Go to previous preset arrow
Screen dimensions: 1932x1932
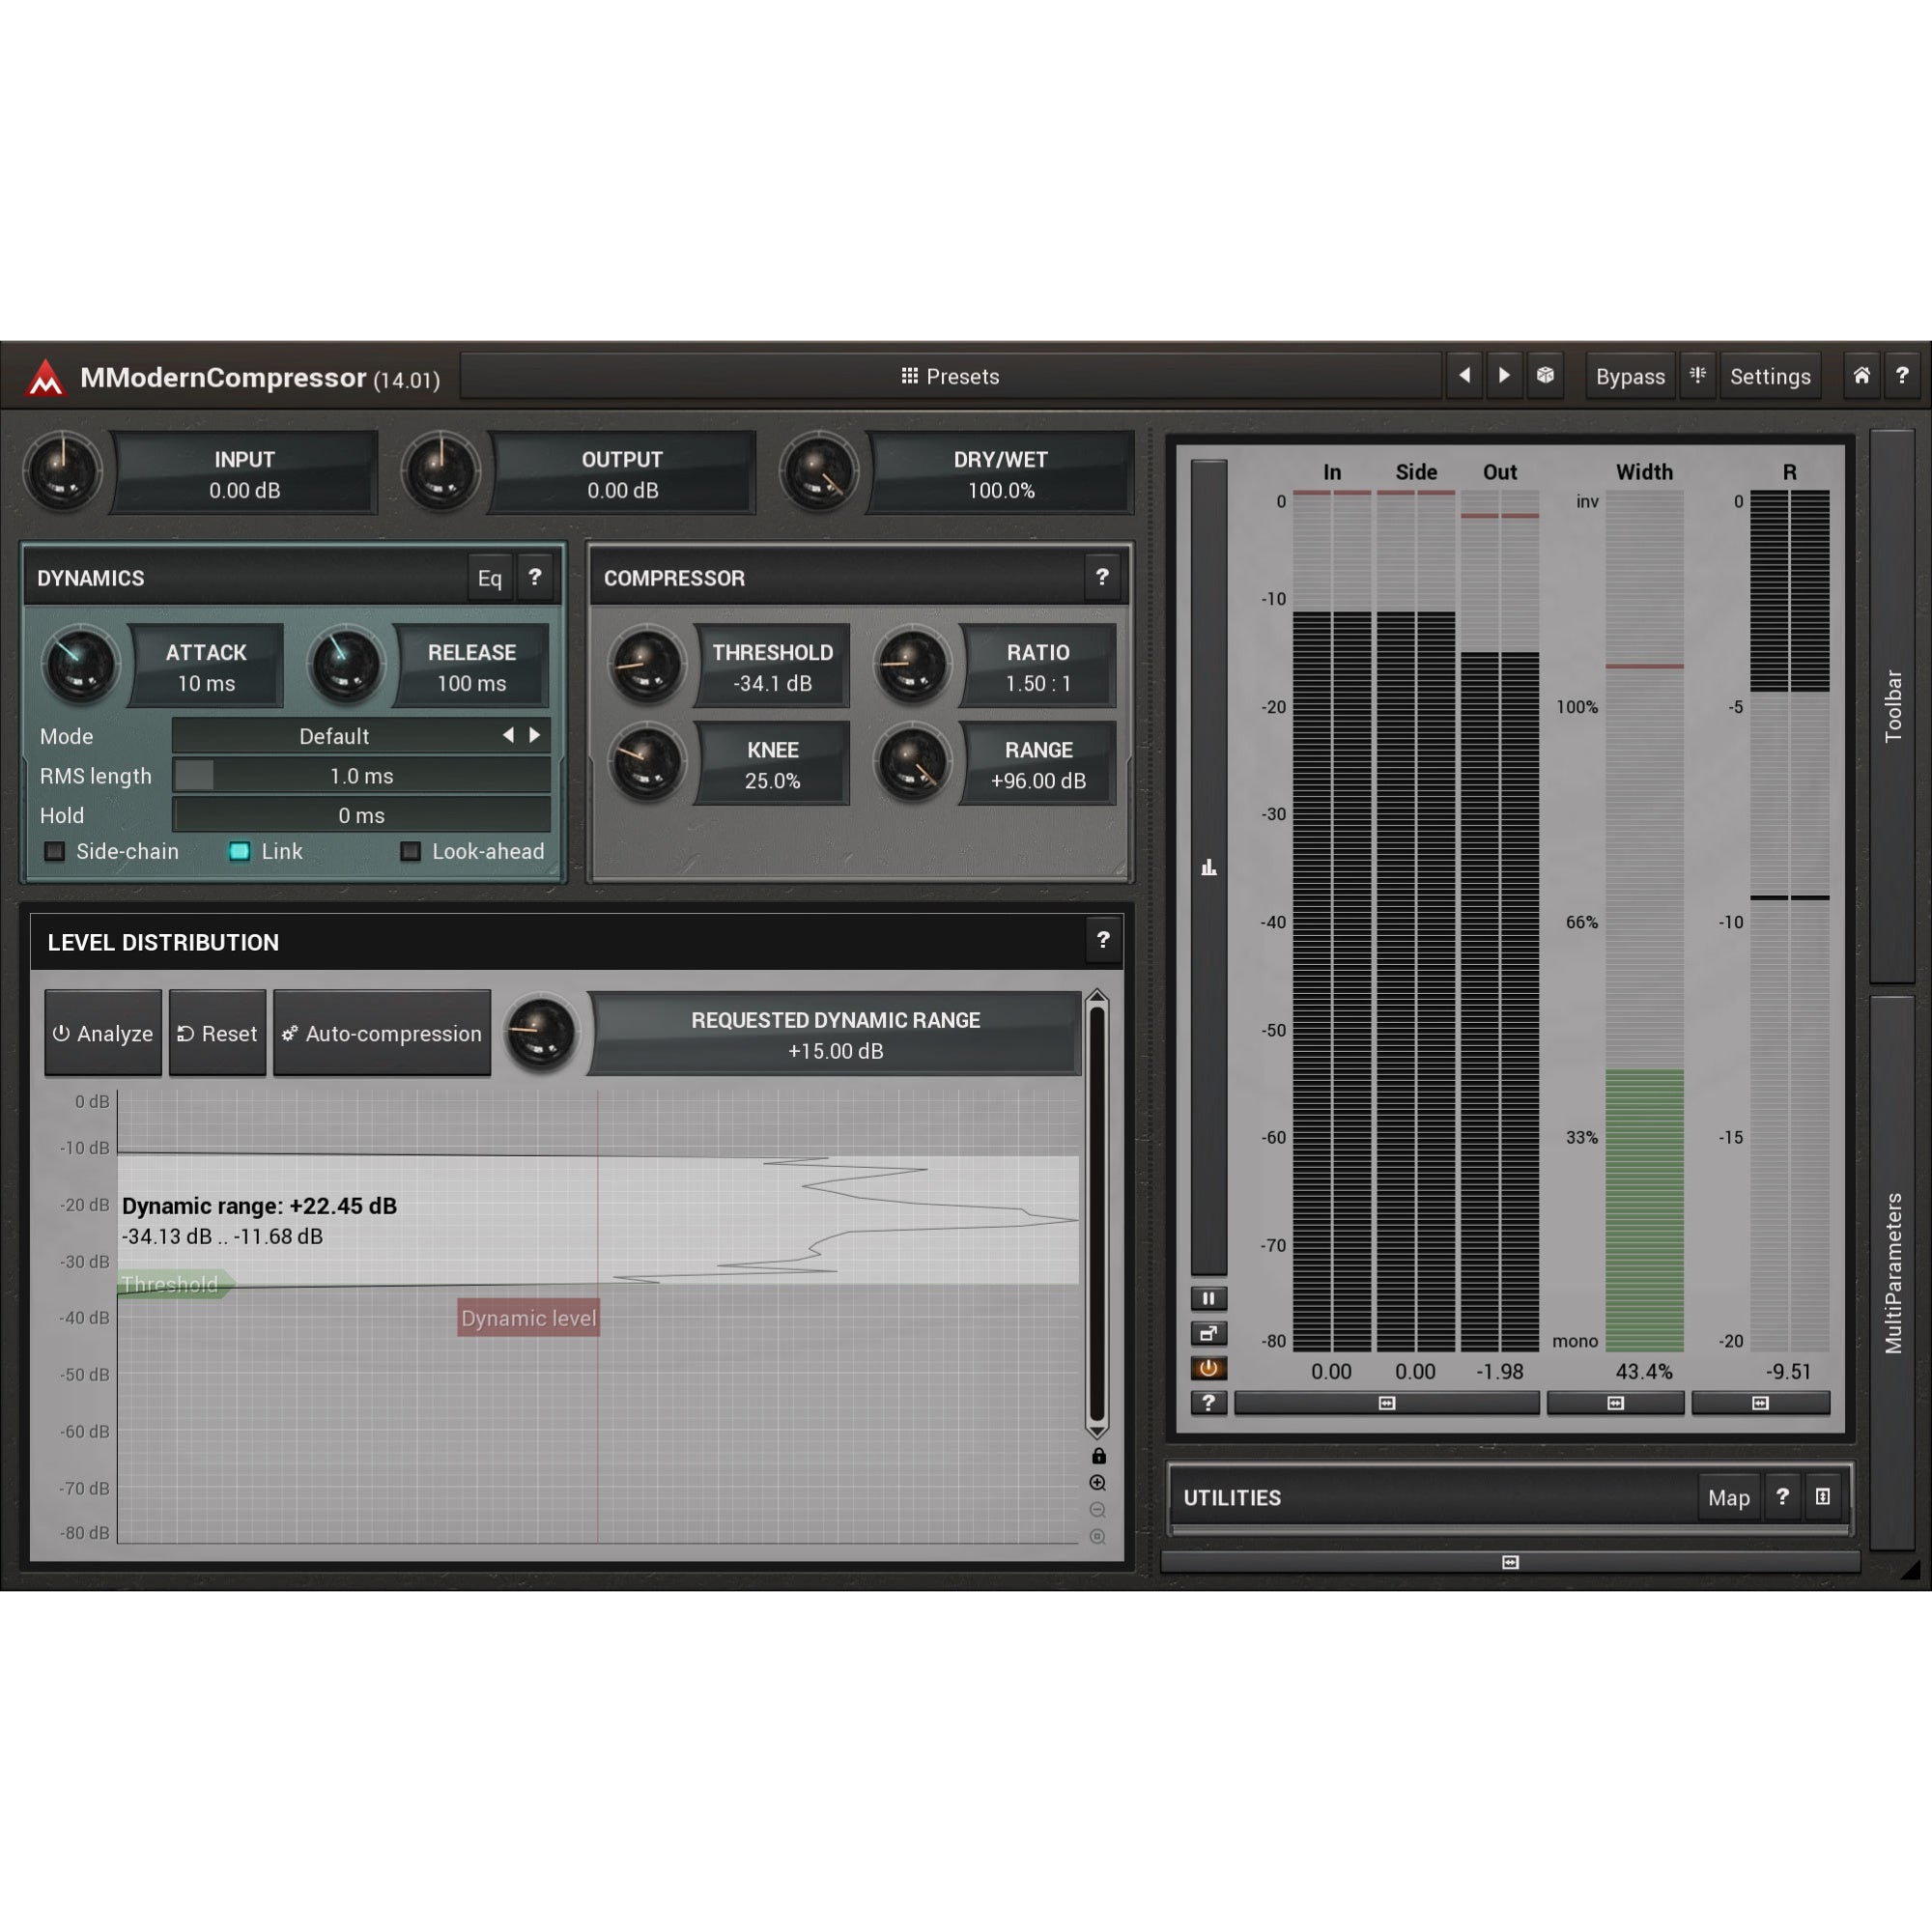click(1465, 375)
